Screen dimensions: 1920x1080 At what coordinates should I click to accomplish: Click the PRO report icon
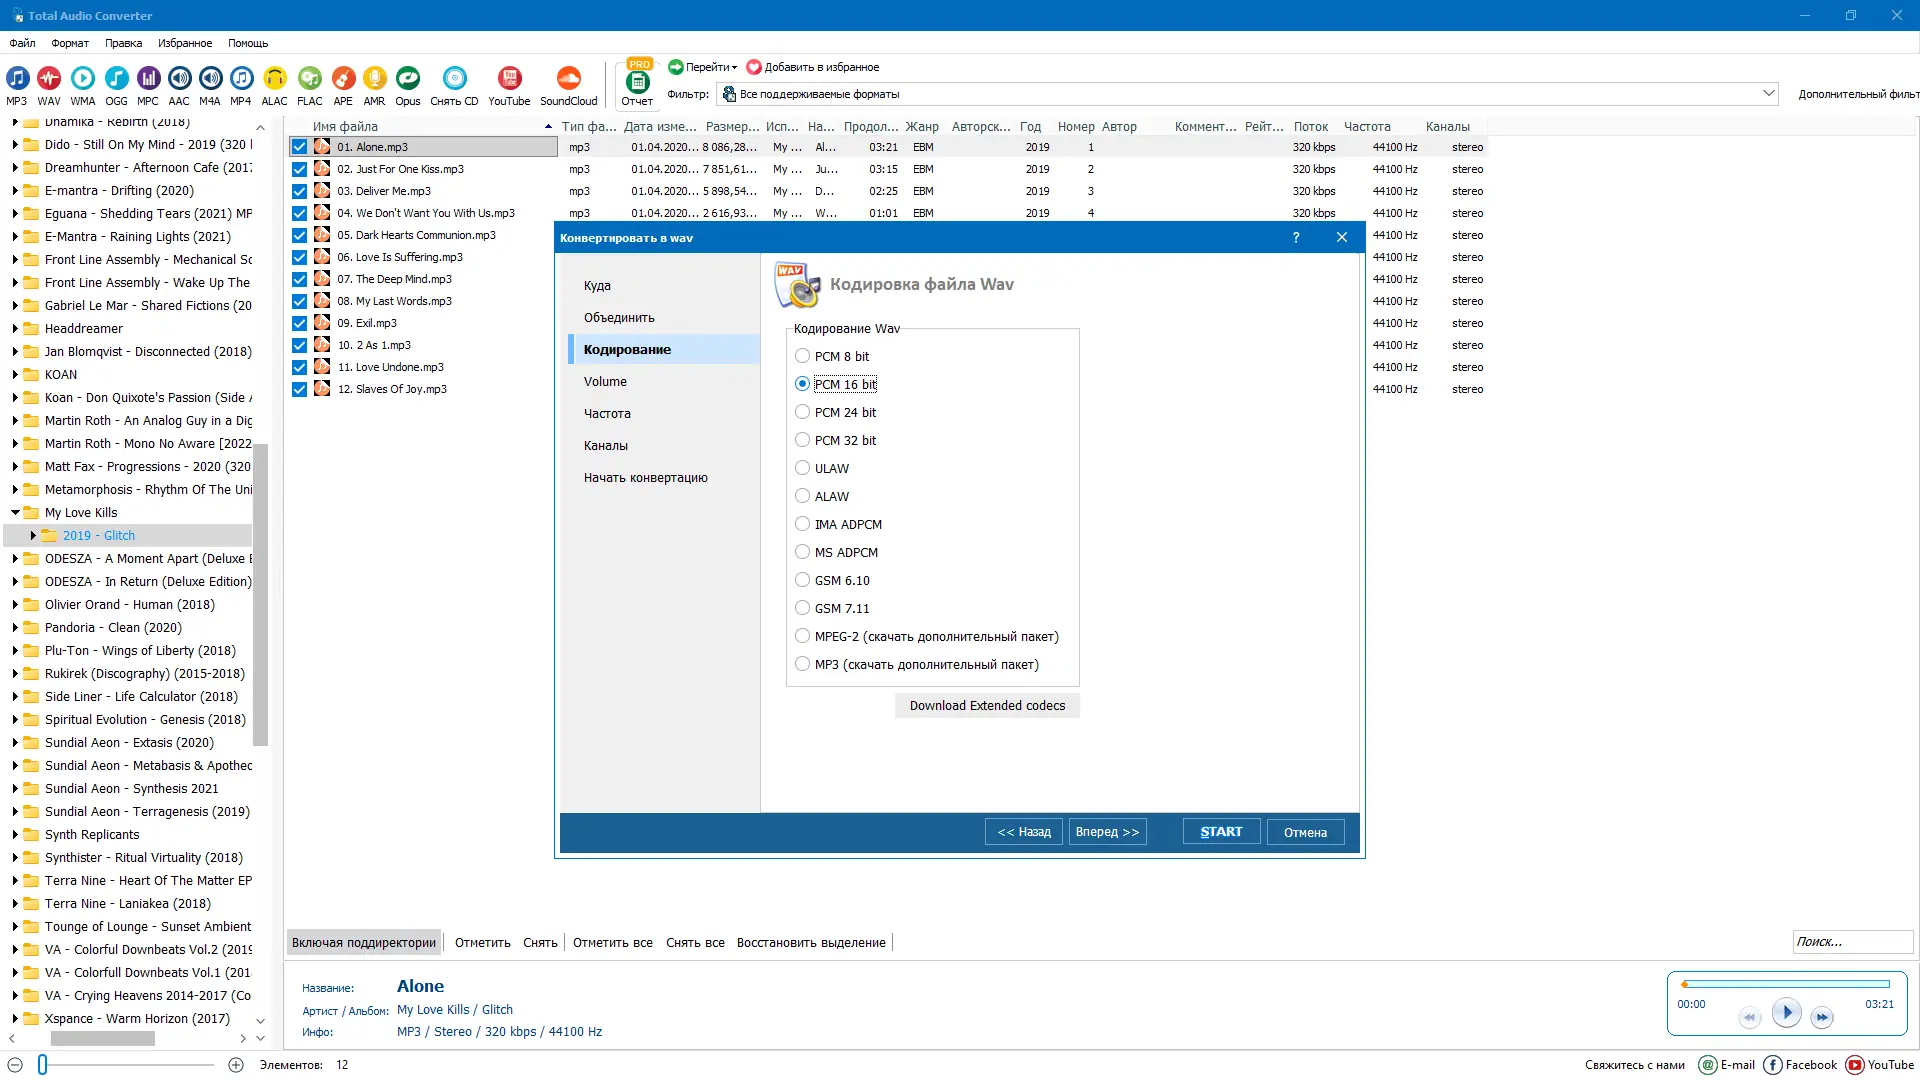point(637,81)
